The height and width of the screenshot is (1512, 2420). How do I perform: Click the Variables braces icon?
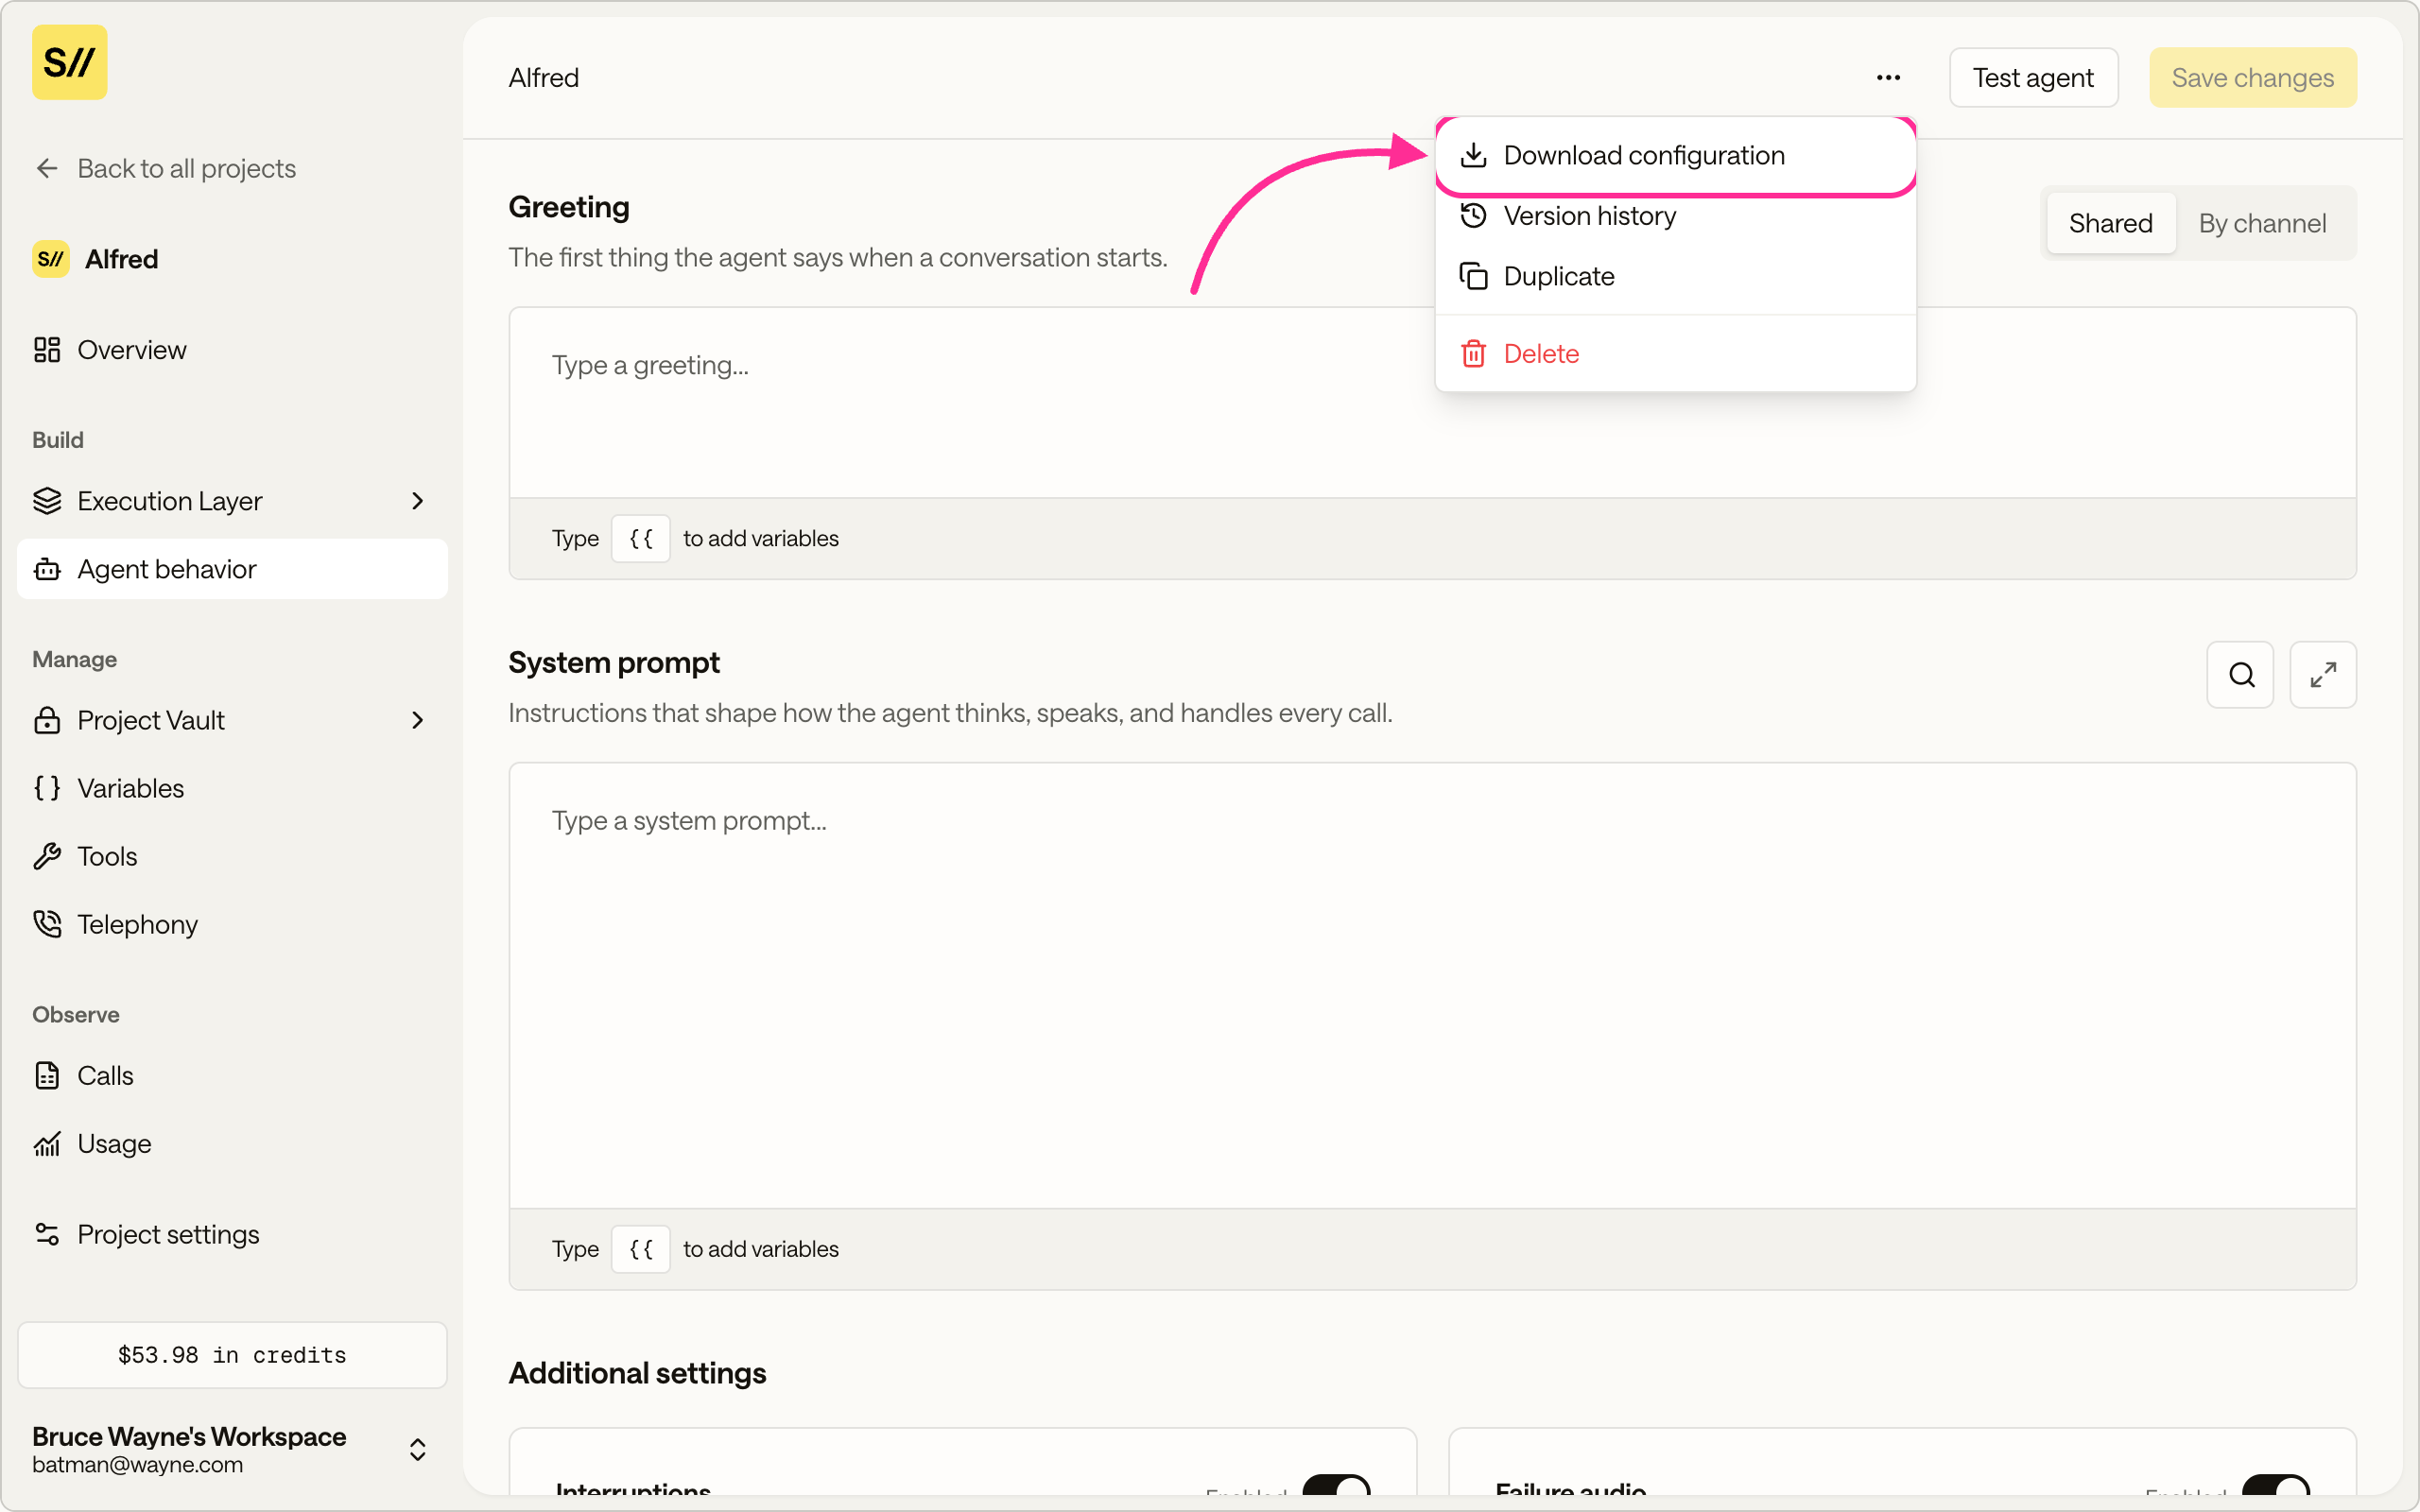point(47,788)
